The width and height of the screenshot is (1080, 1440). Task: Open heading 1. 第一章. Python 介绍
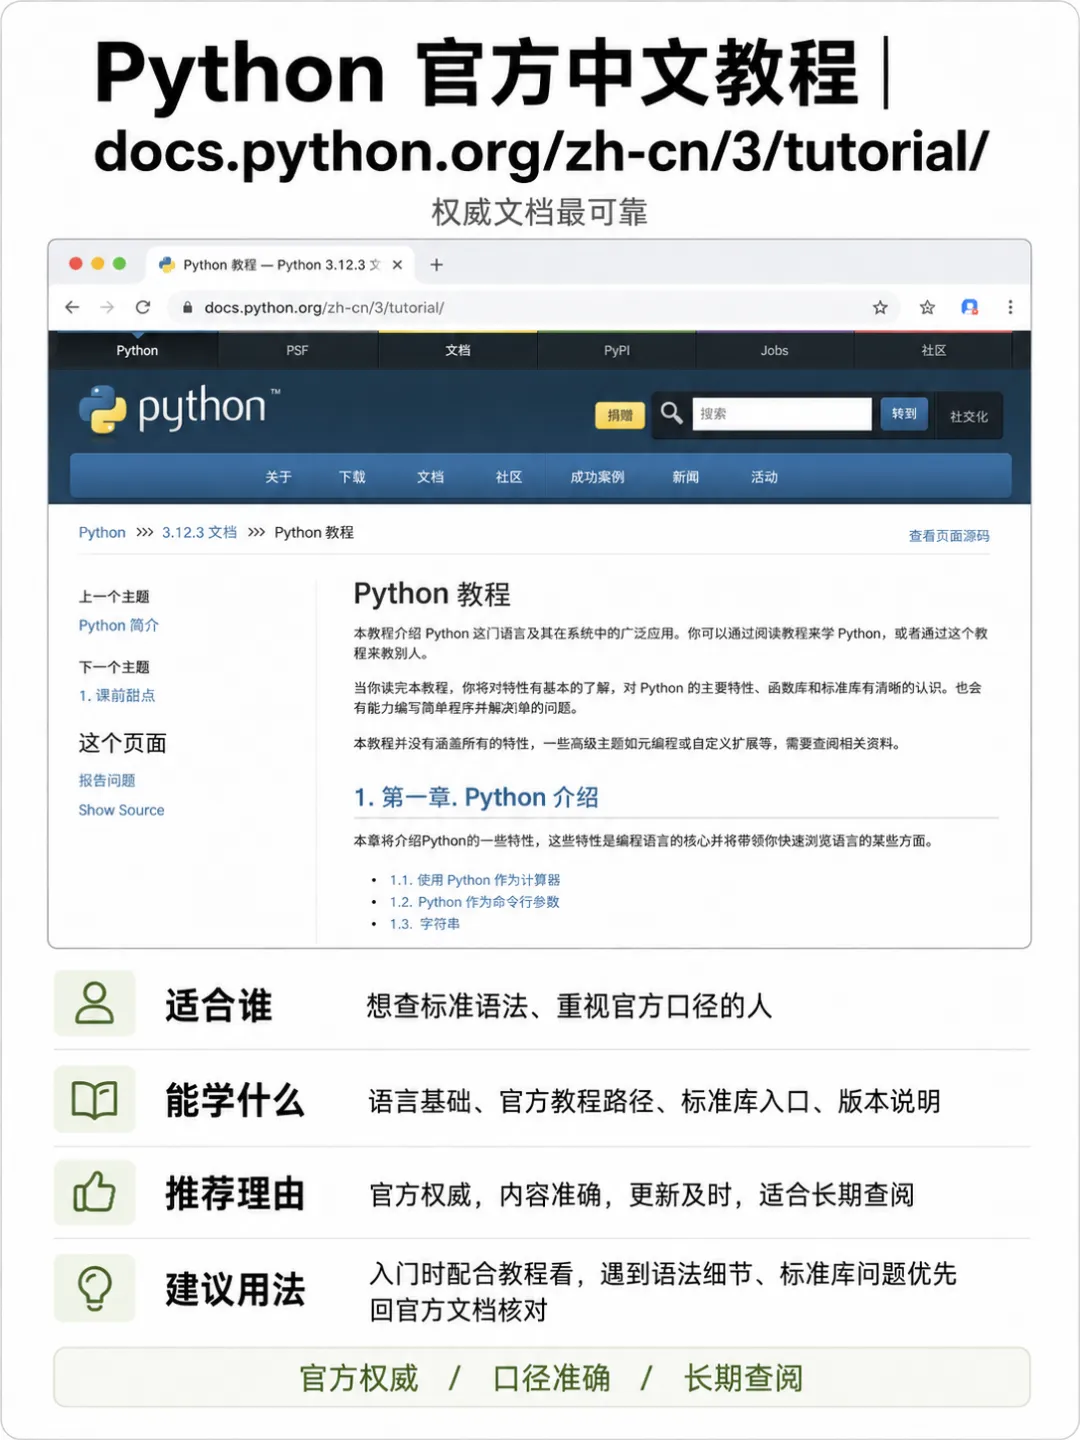(x=476, y=797)
